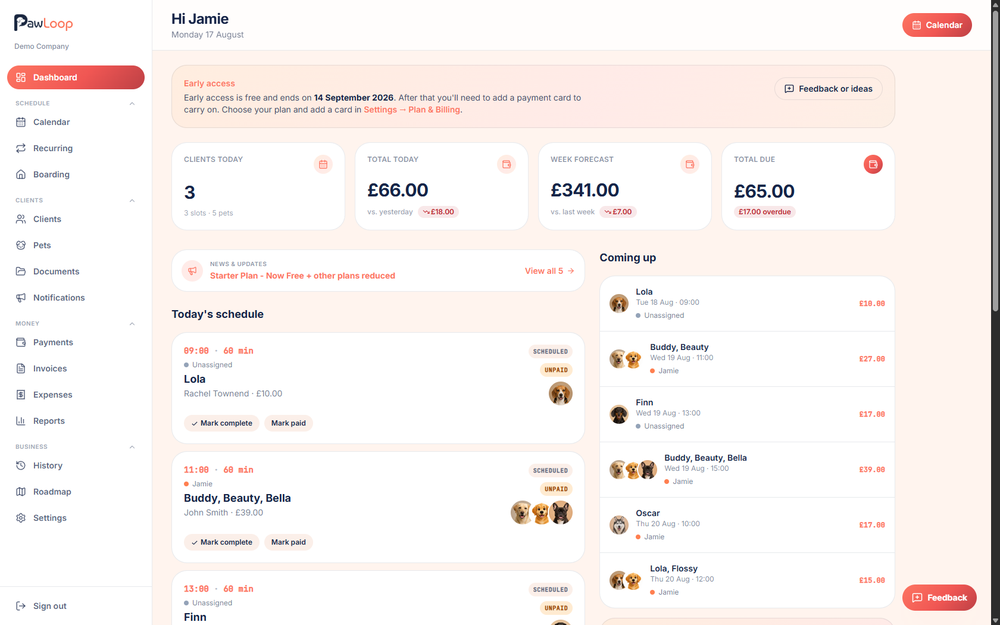
Task: Click Lola's beagle avatar in today's schedule
Action: click(x=560, y=393)
